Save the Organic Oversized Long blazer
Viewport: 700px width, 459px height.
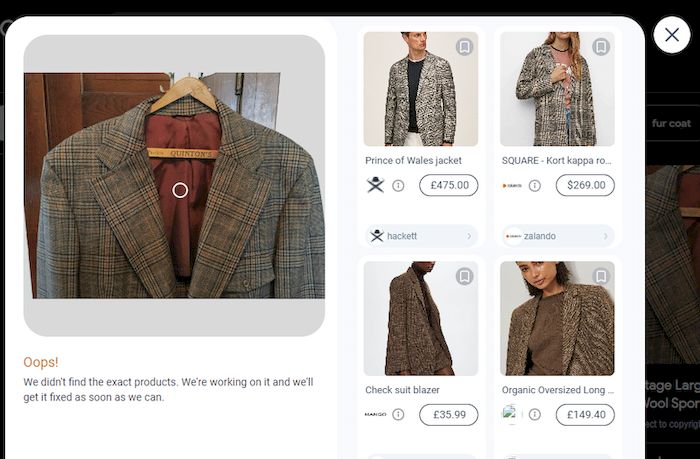[x=600, y=277]
